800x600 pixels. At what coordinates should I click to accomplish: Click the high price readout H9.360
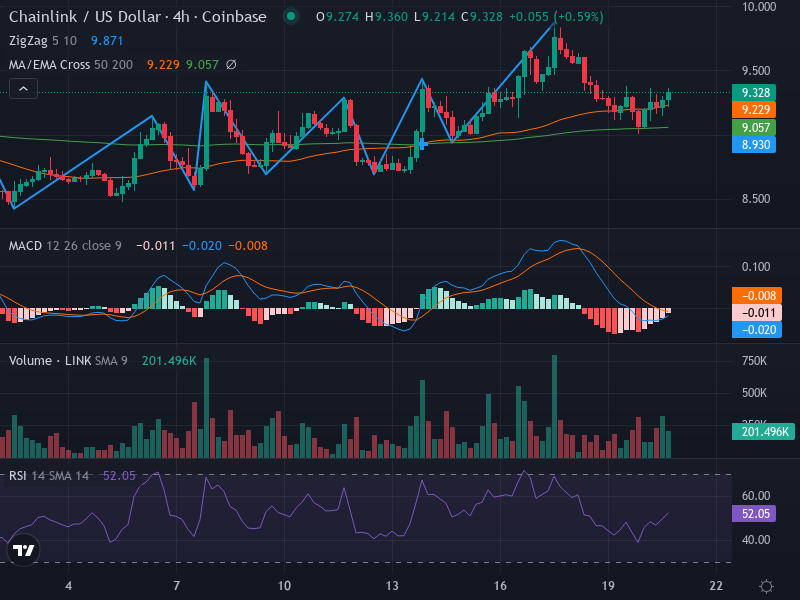(x=386, y=17)
